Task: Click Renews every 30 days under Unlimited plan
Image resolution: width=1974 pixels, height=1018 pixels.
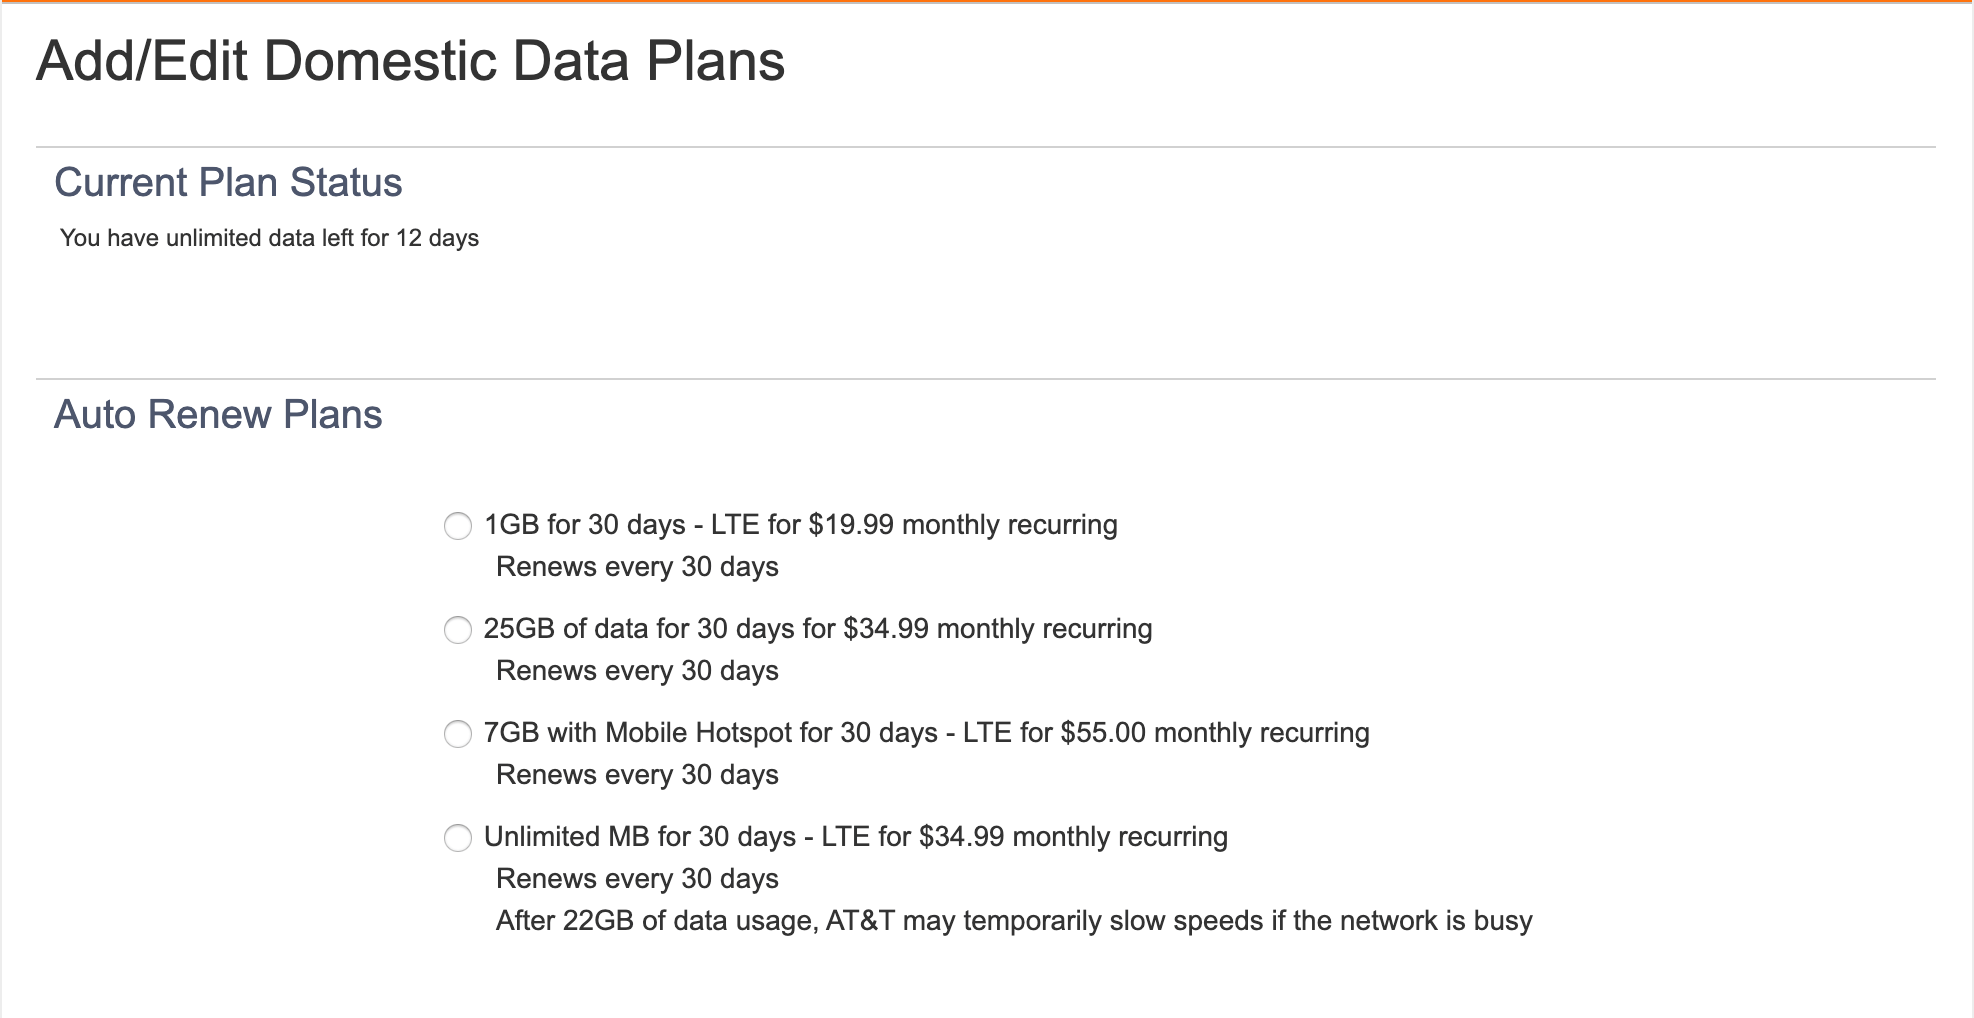Action: pos(637,878)
